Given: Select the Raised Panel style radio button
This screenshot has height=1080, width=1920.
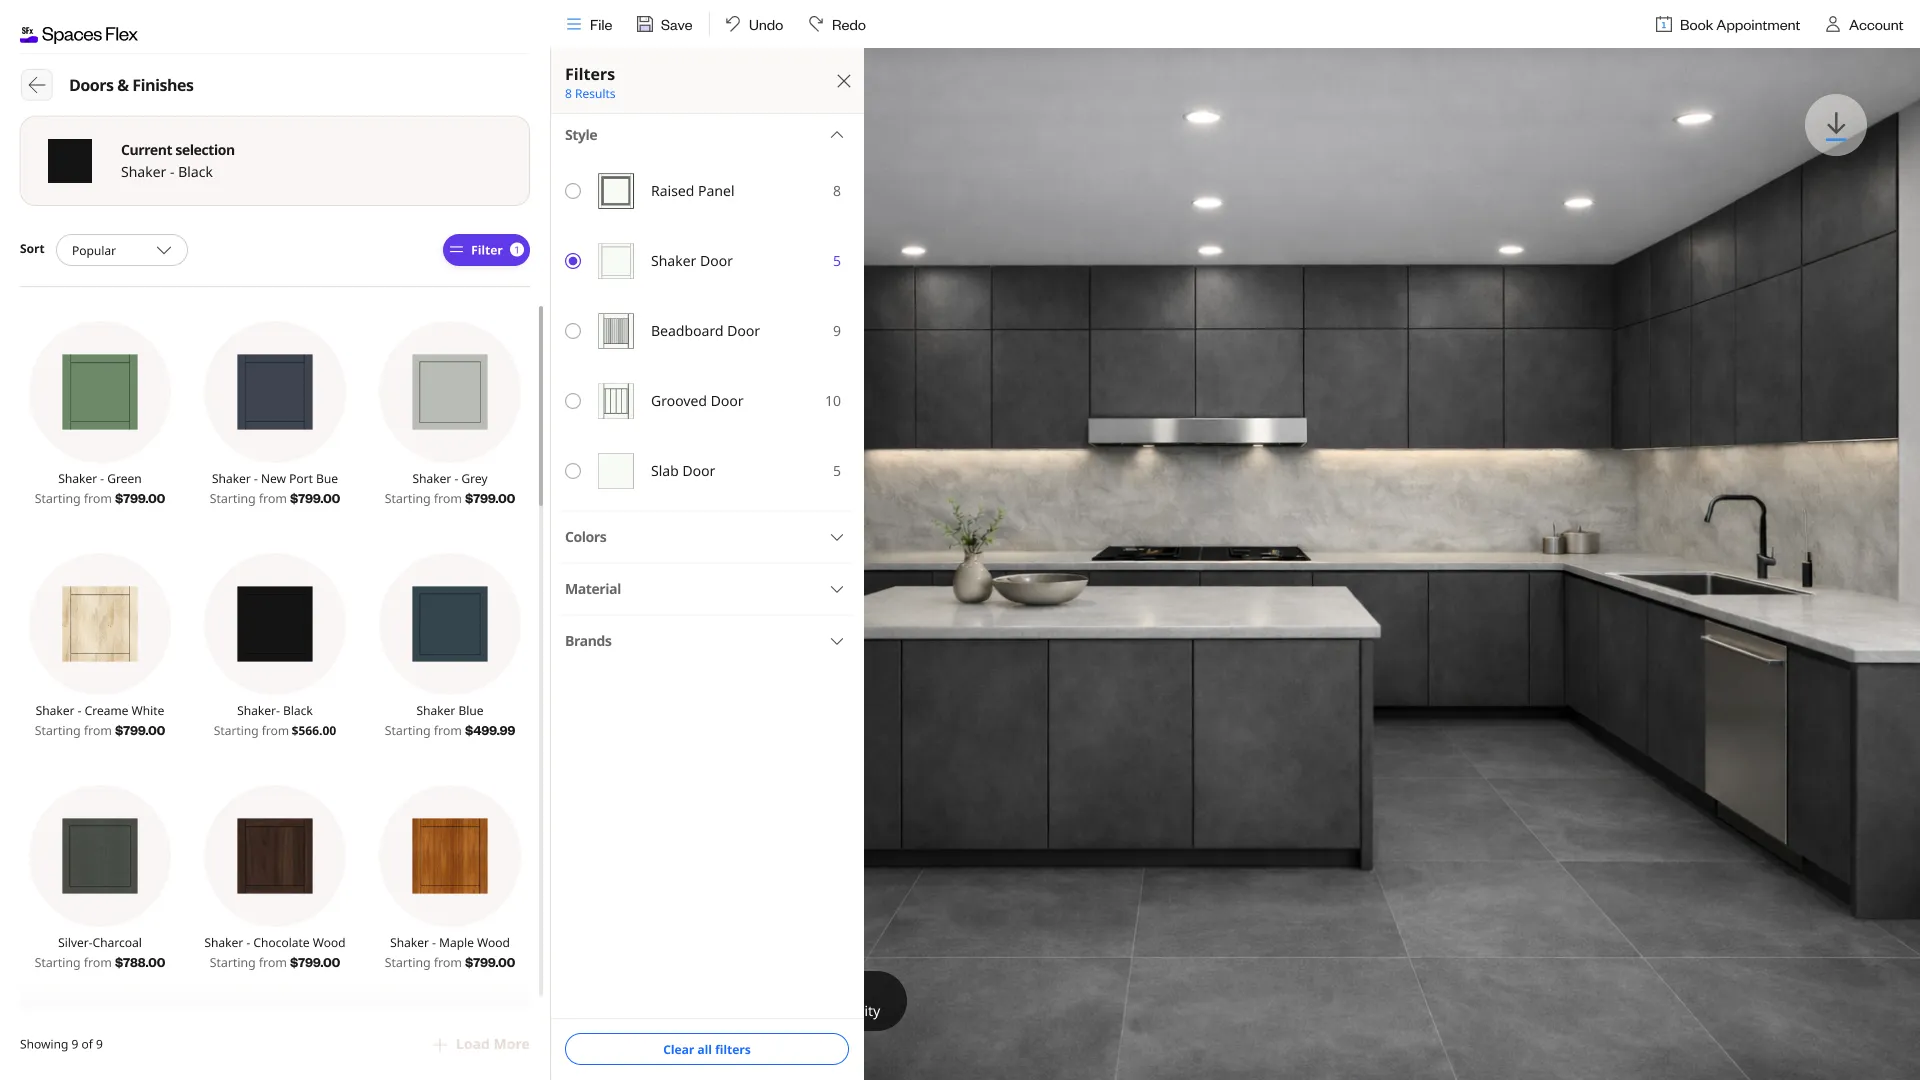Looking at the screenshot, I should [573, 191].
